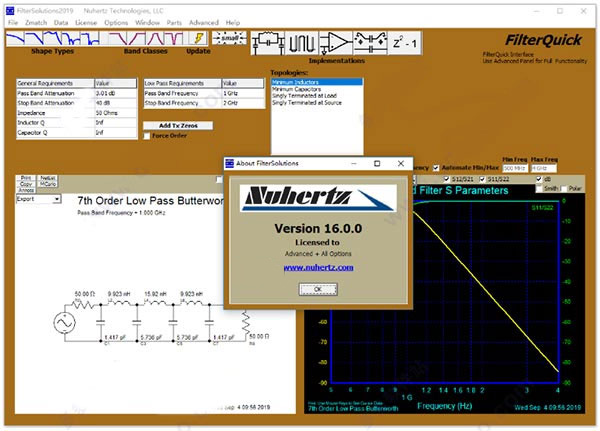Open the Export dropdown
This screenshot has width=600, height=431.
(39, 199)
